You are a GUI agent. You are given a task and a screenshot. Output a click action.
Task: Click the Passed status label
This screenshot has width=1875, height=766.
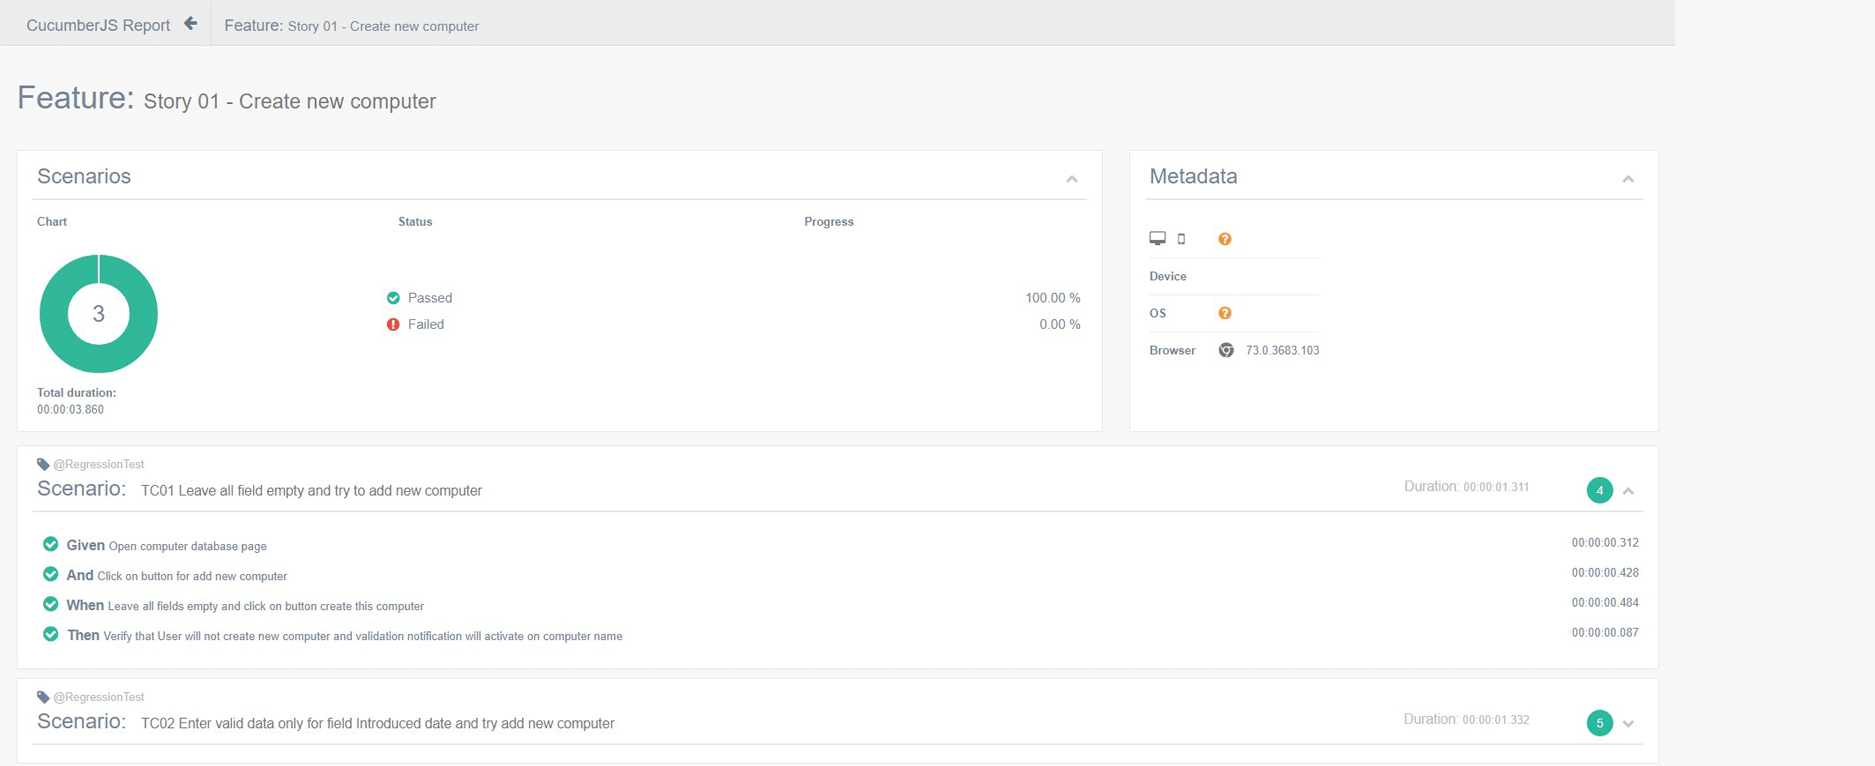click(430, 298)
